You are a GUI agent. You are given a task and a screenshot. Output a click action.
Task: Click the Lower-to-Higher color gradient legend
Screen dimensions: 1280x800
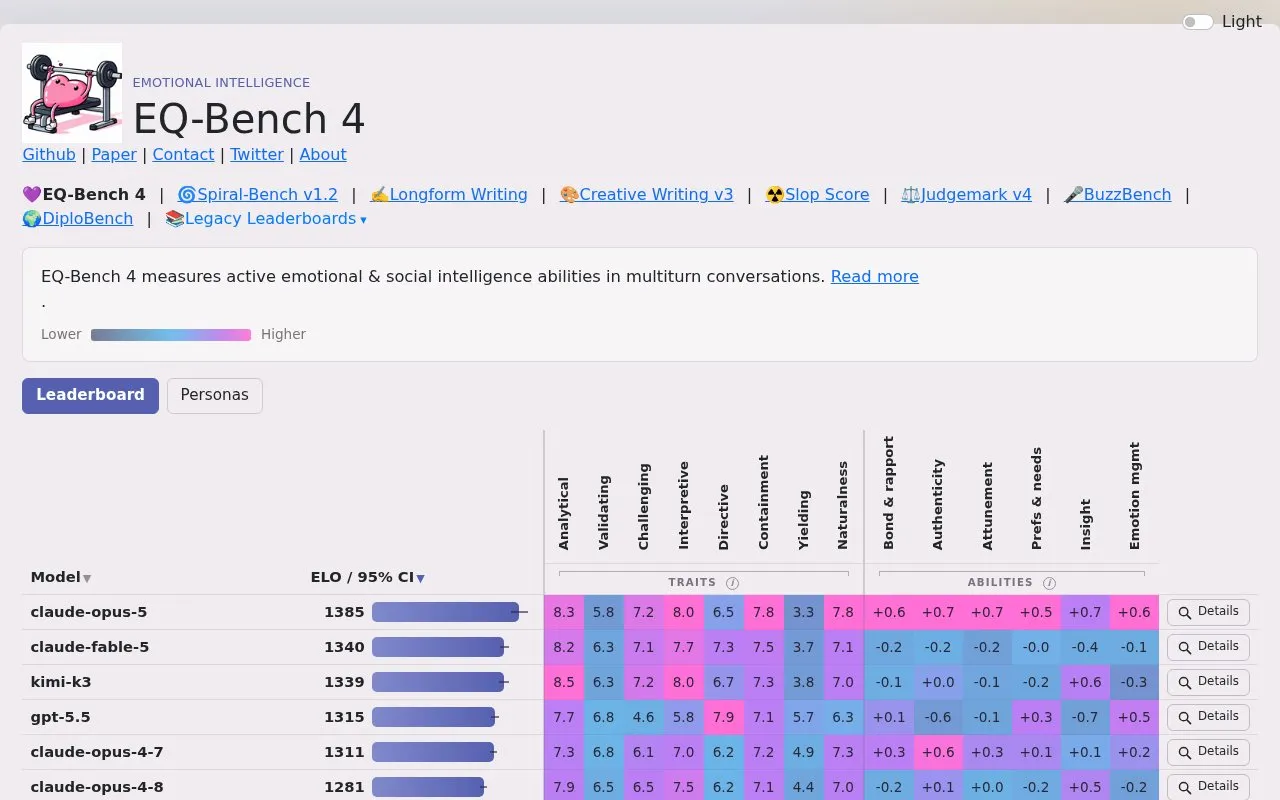pyautogui.click(x=171, y=335)
